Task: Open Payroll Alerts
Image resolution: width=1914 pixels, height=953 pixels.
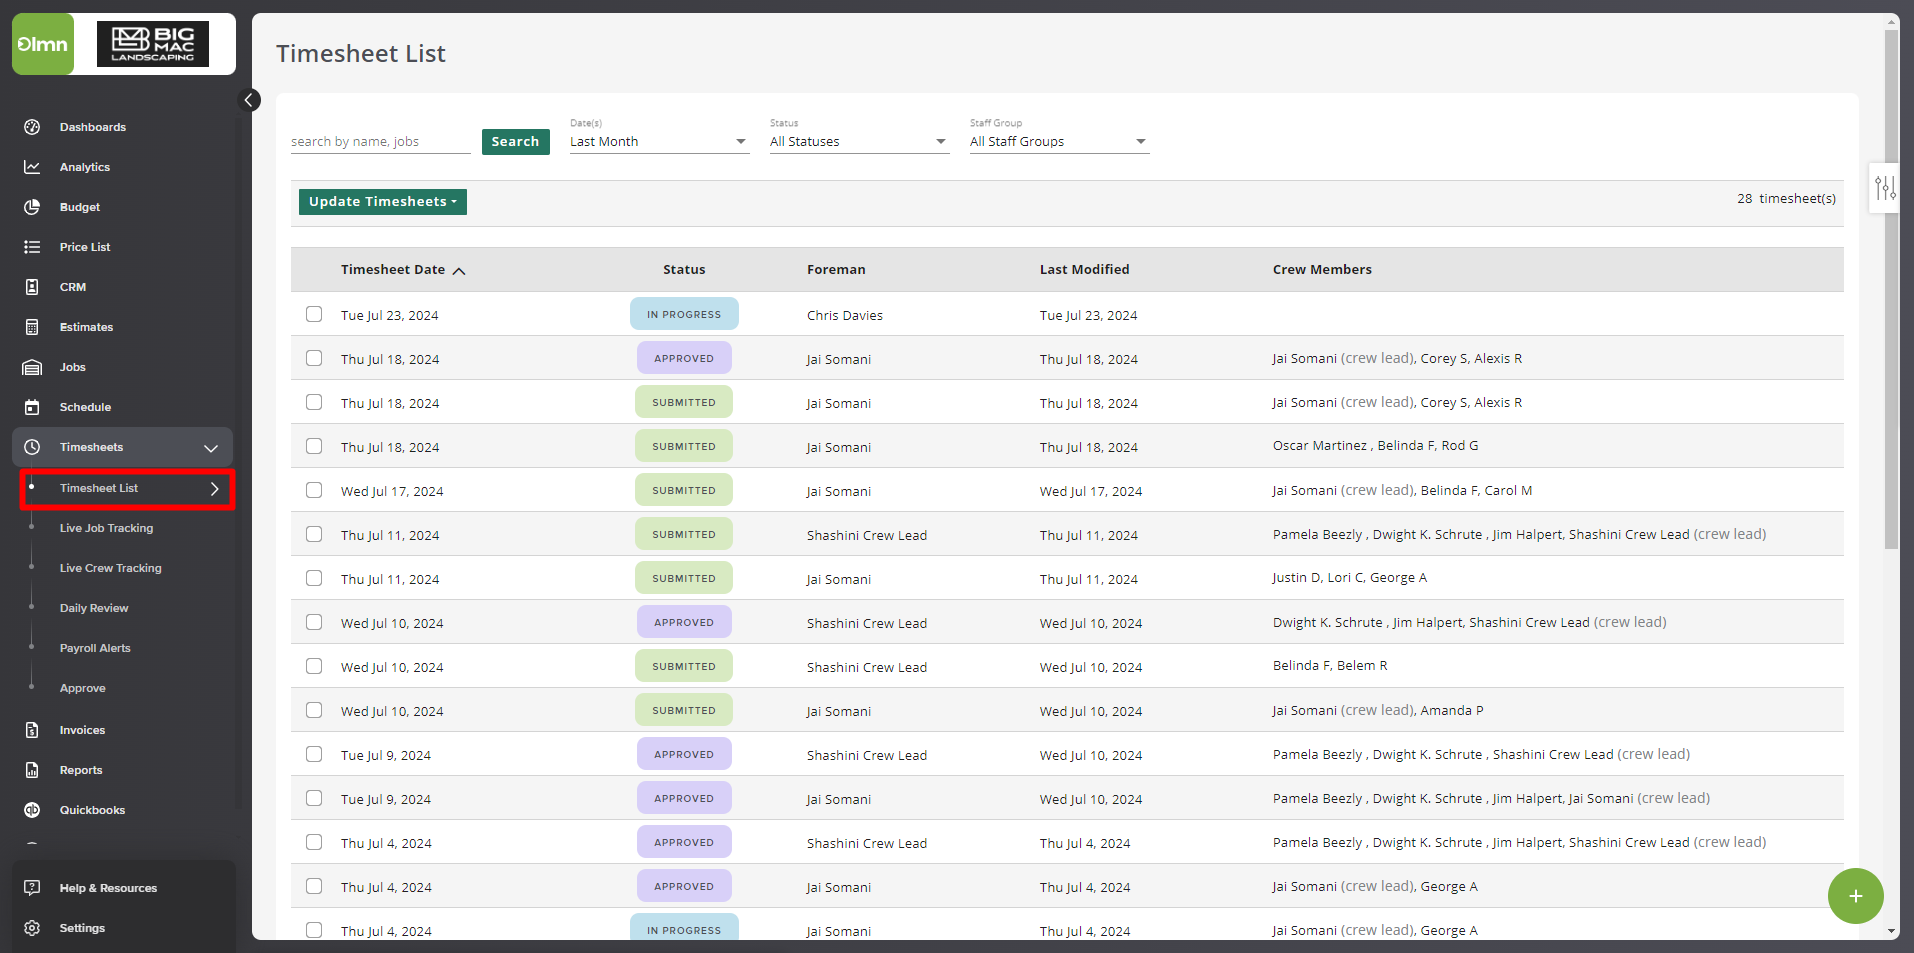Action: pyautogui.click(x=95, y=648)
